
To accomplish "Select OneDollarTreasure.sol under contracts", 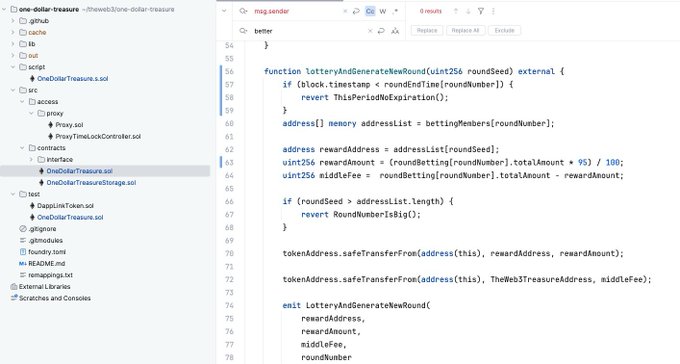I will (79, 171).
